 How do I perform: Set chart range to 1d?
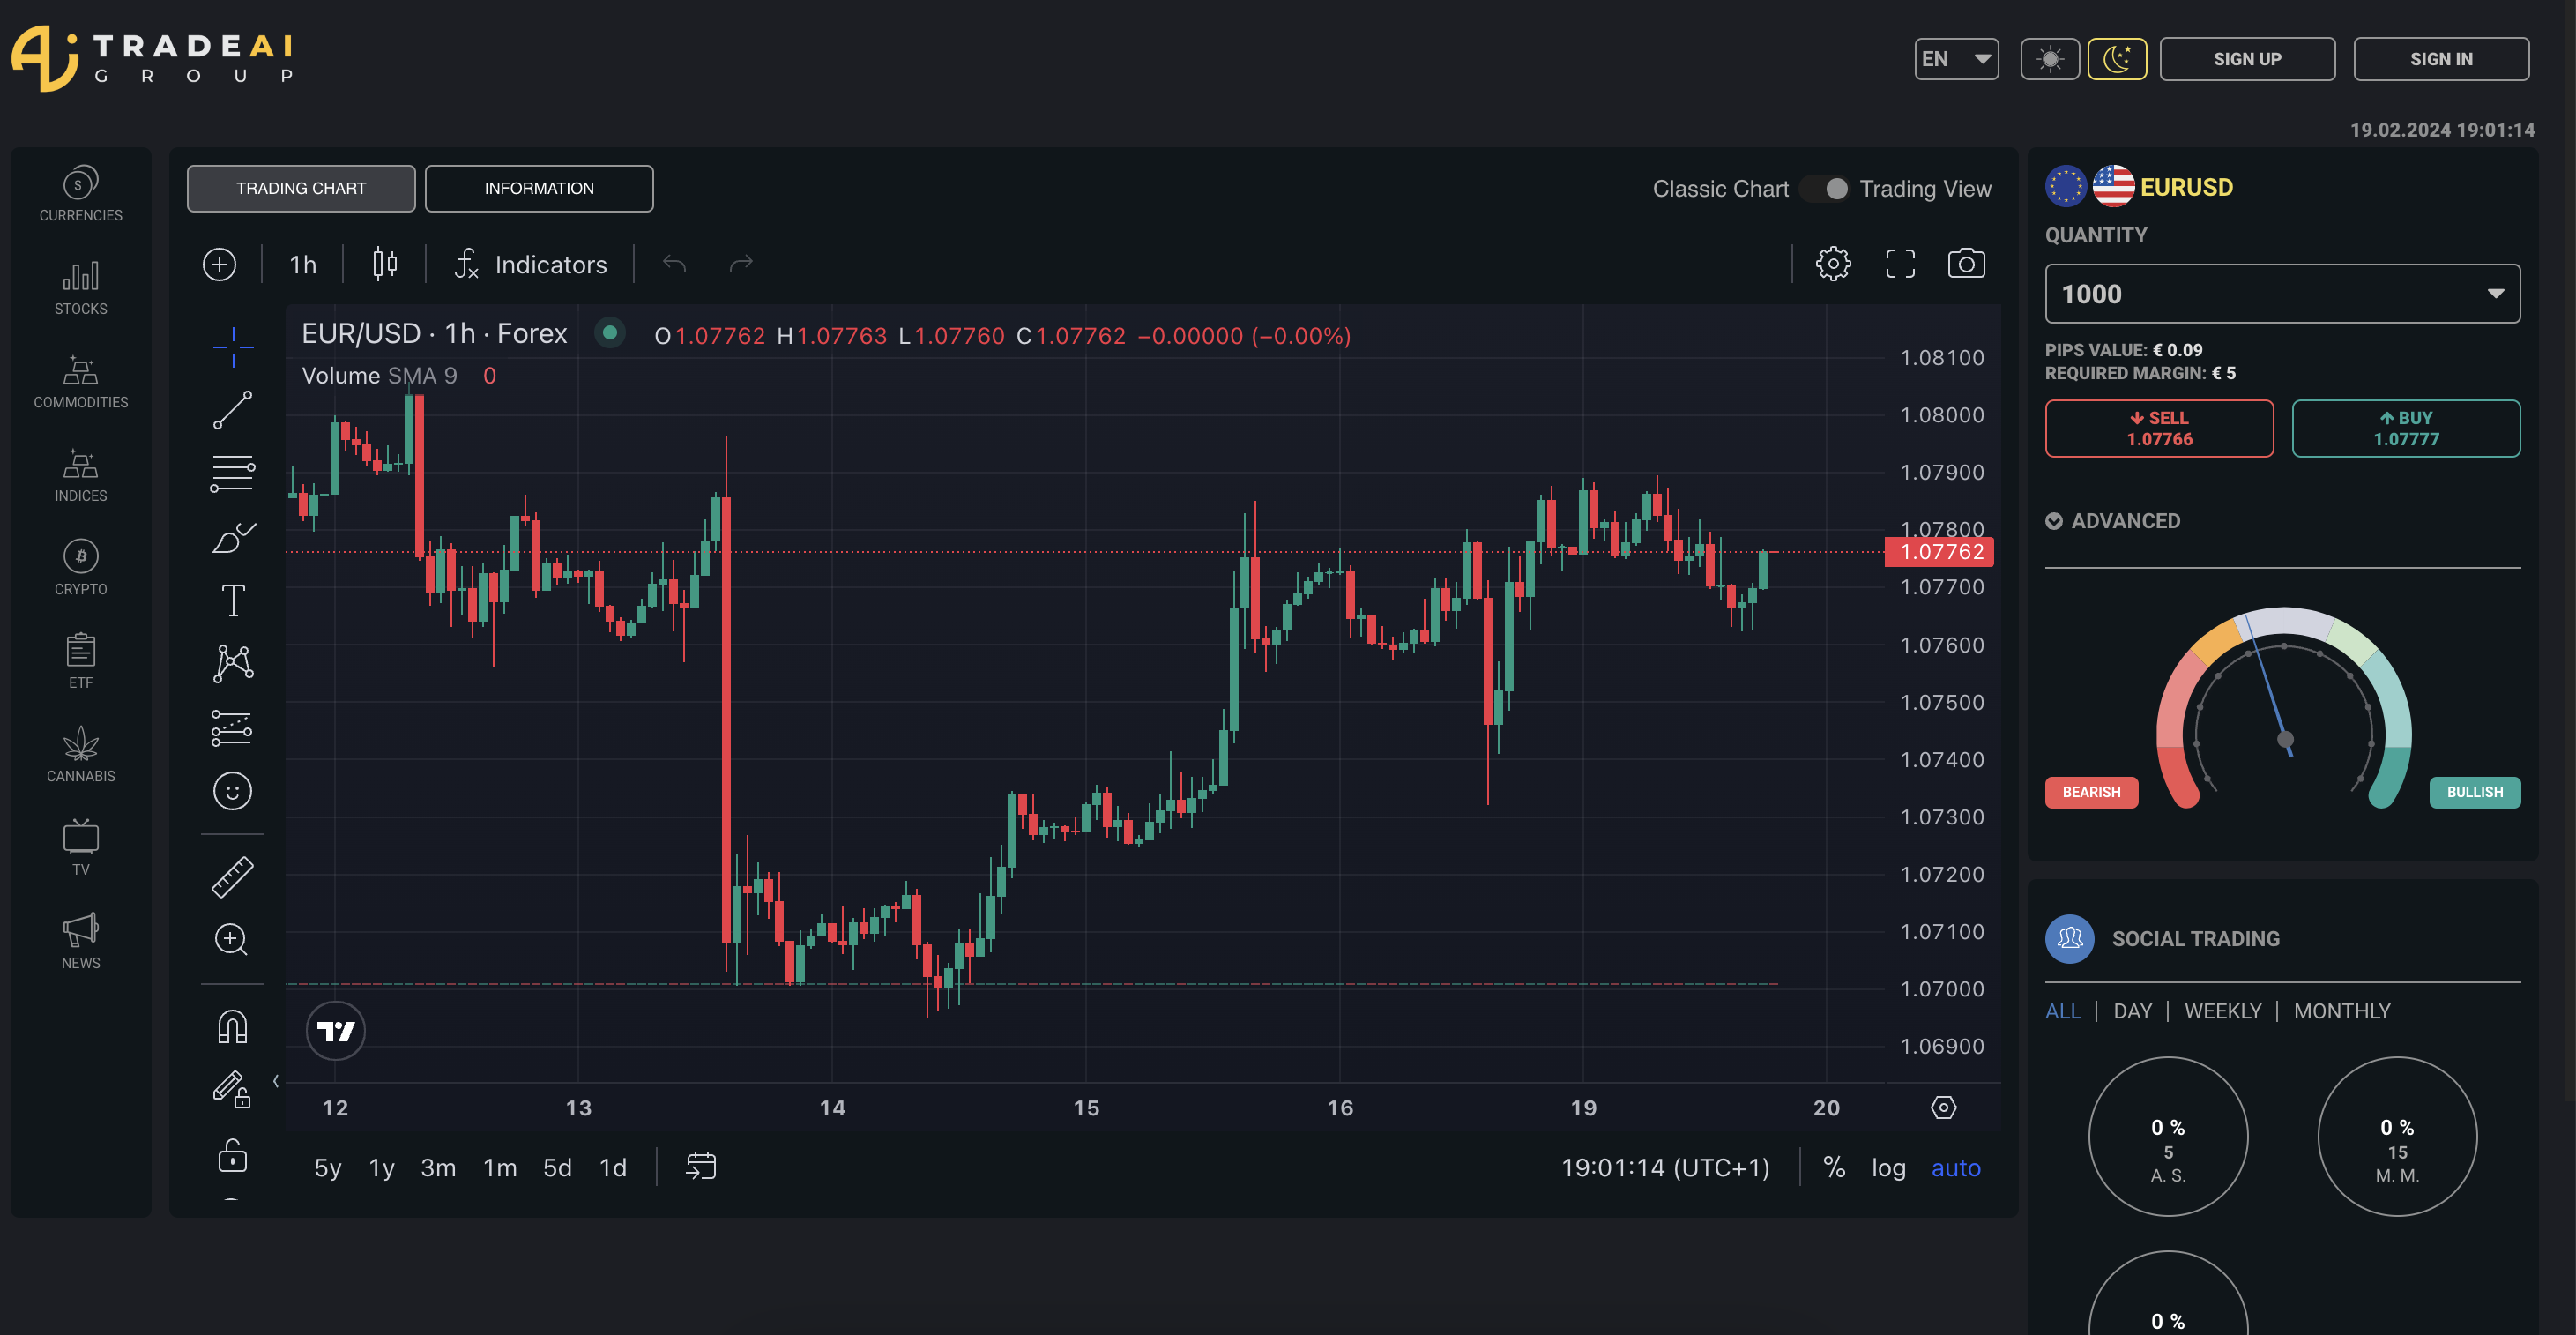[x=613, y=1167]
